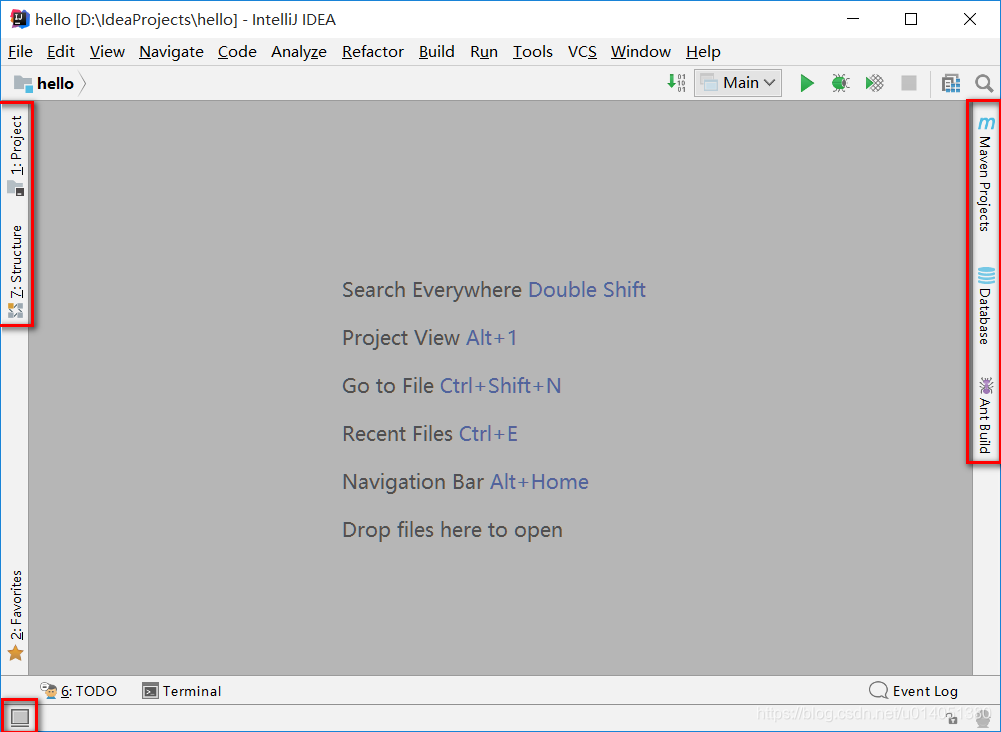Click the IntelliJ IDEA logo in title bar
Screen dimensions: 1001x732
(x=20, y=19)
